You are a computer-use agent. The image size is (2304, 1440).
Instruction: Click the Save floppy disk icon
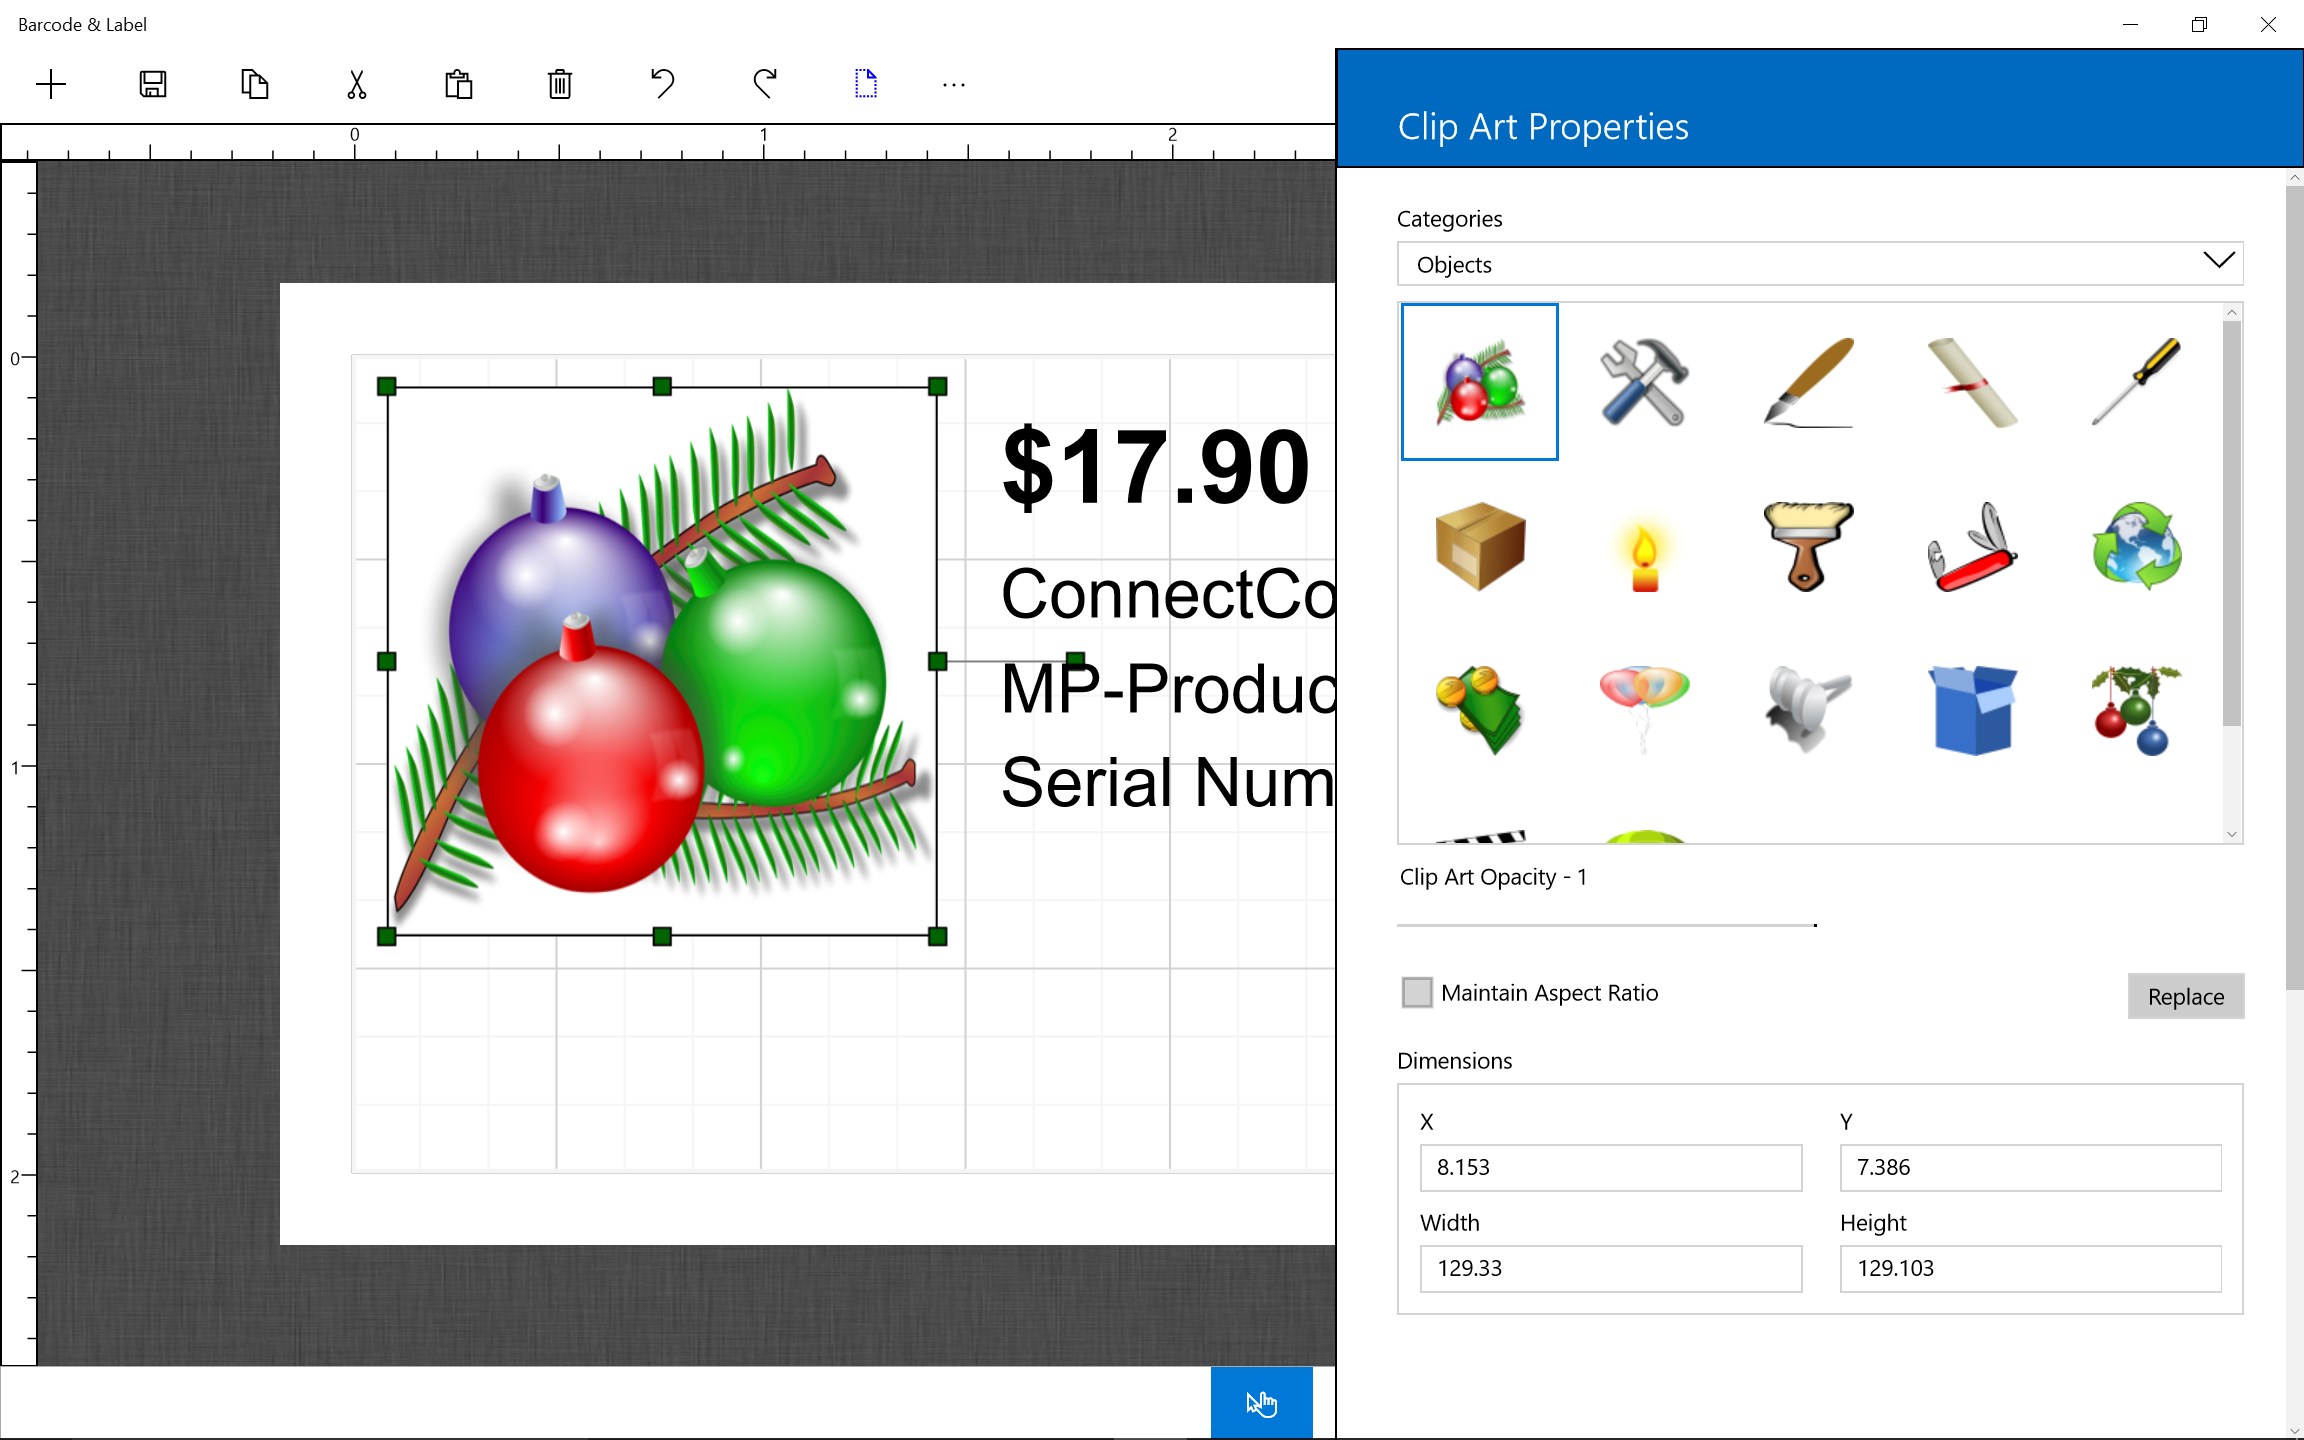point(153,84)
